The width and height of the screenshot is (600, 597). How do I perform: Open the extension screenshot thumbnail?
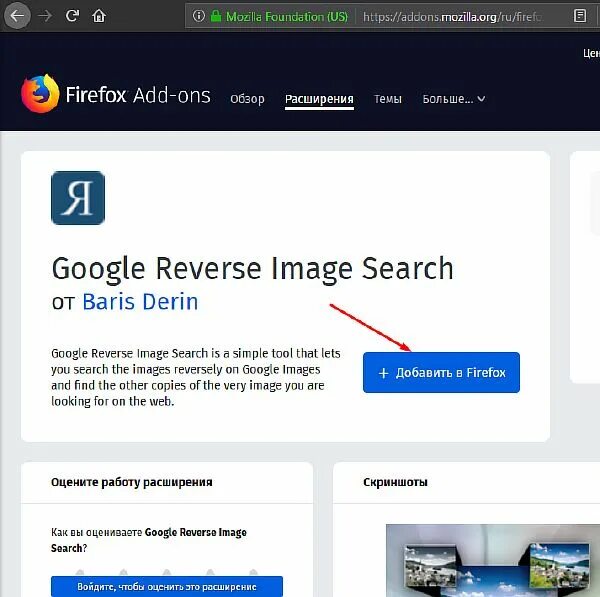(493, 560)
